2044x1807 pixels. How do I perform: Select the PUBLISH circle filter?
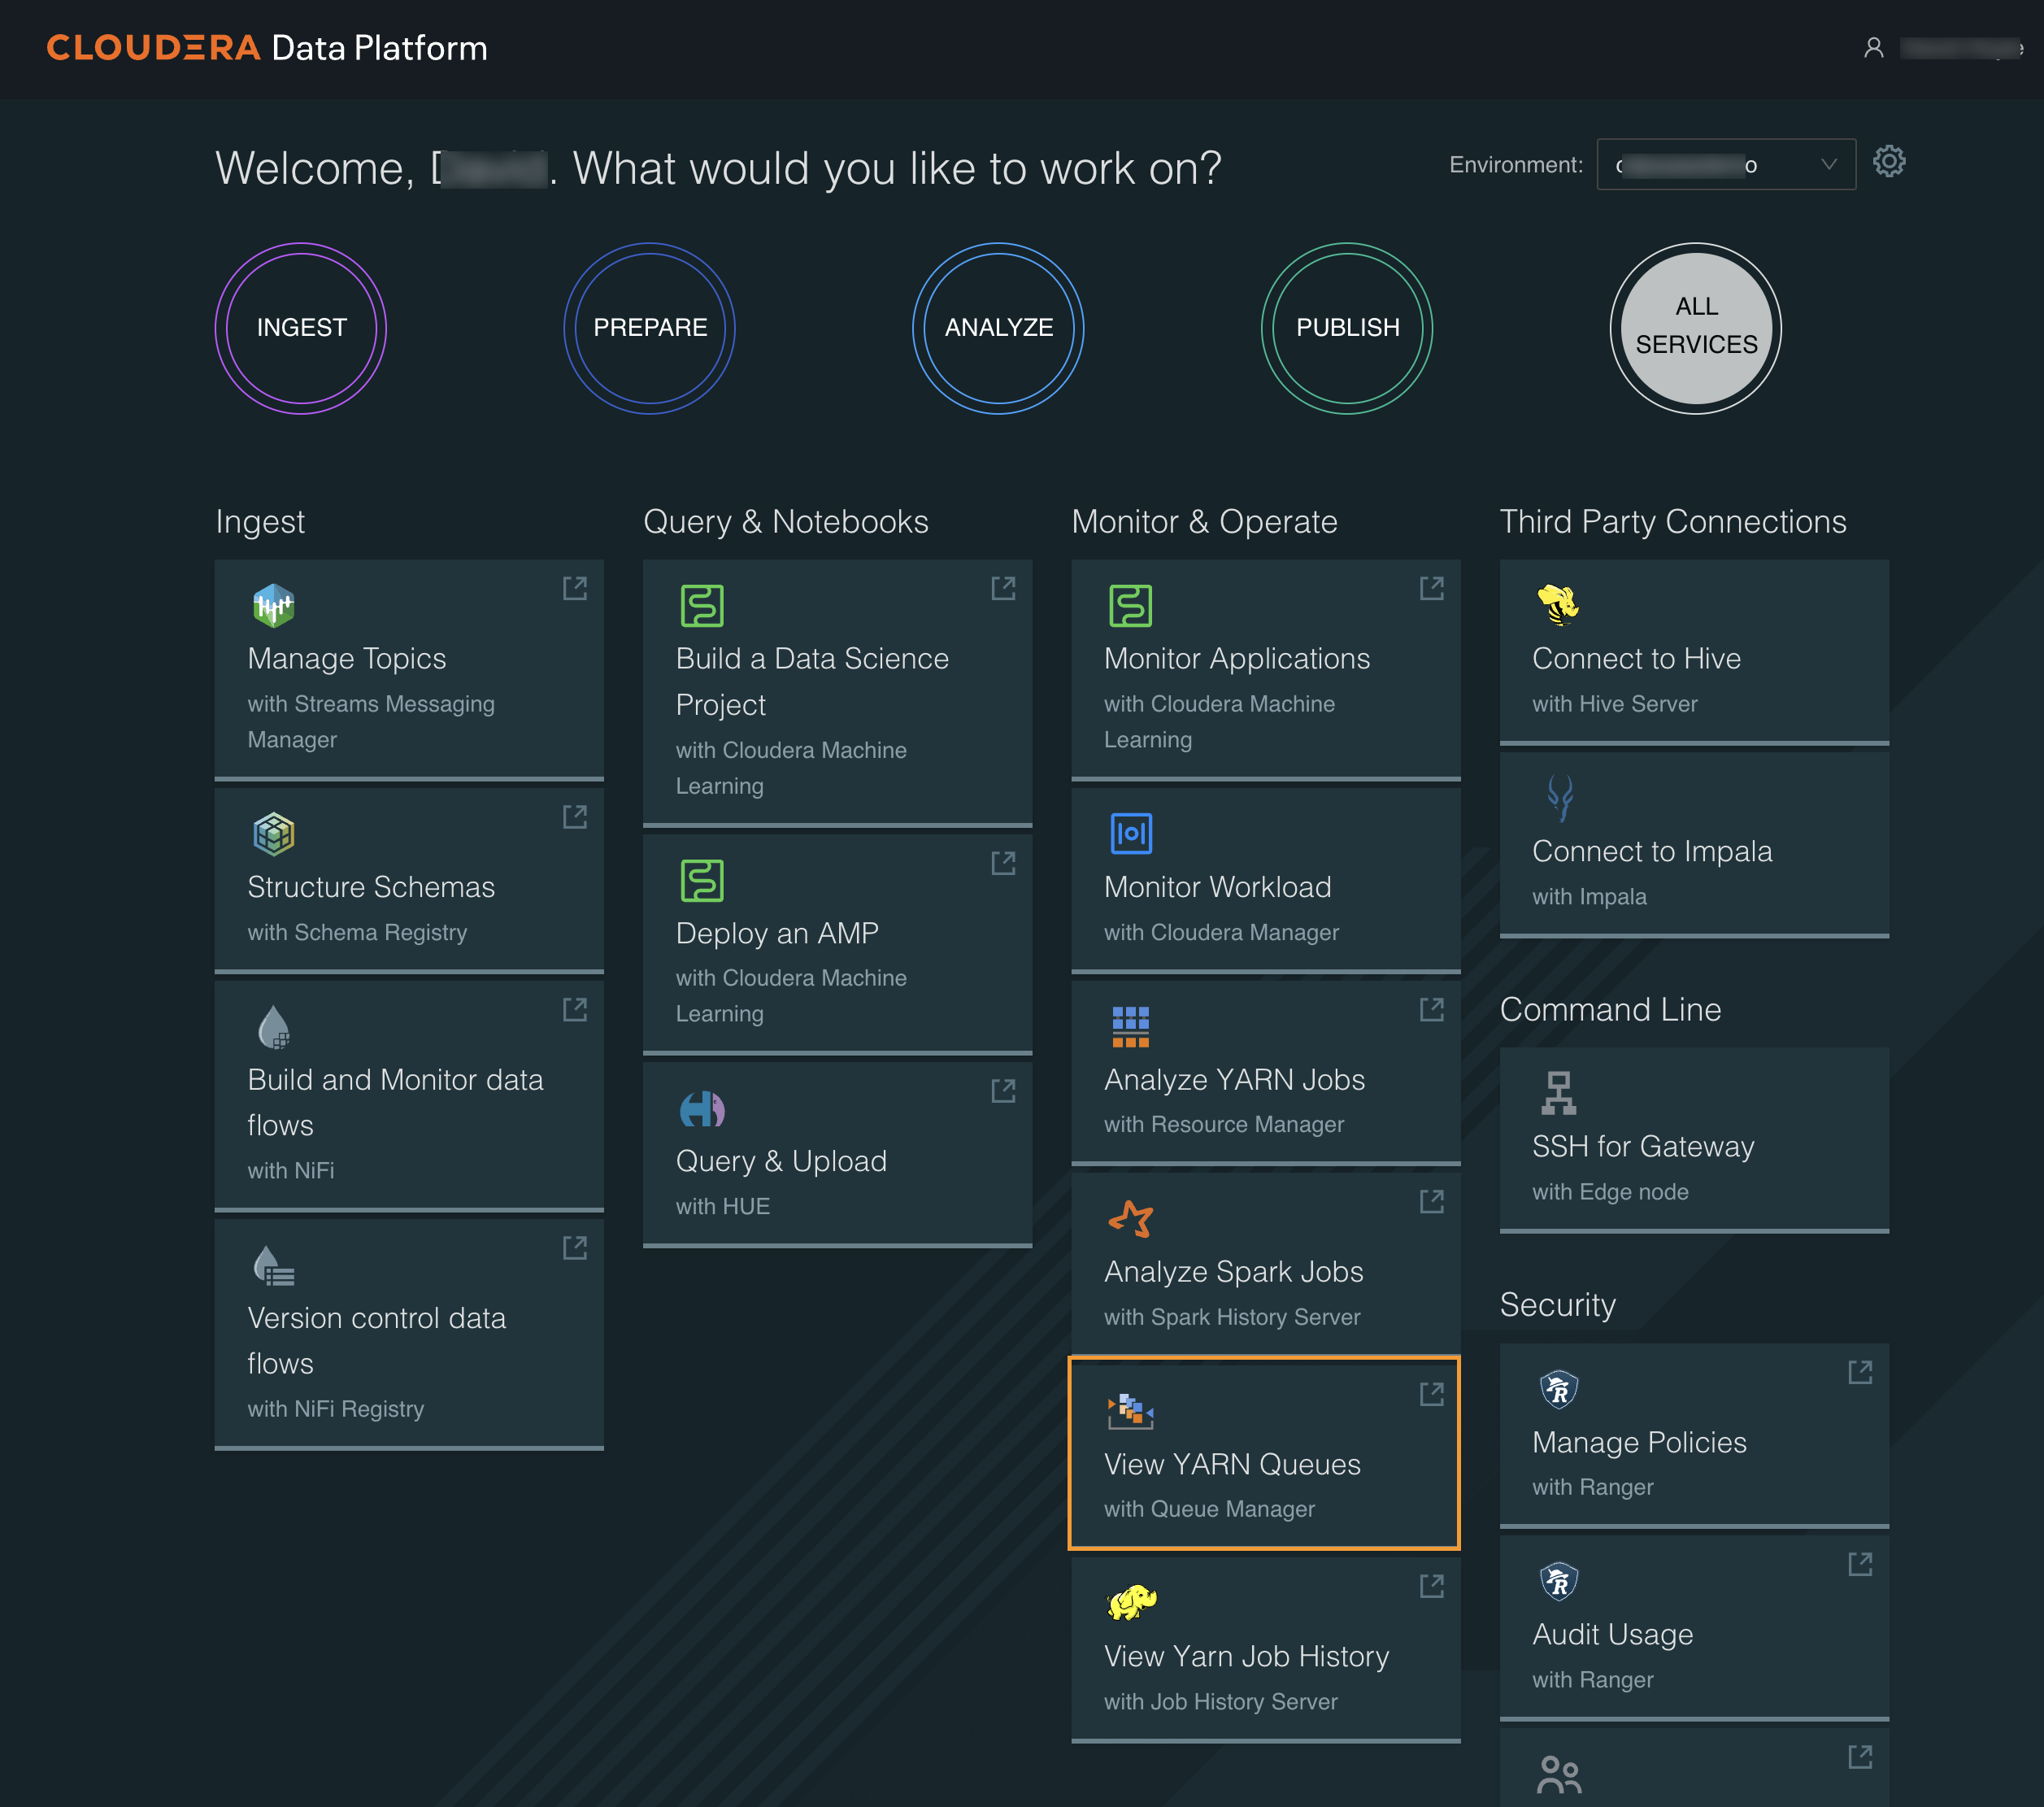(1347, 329)
